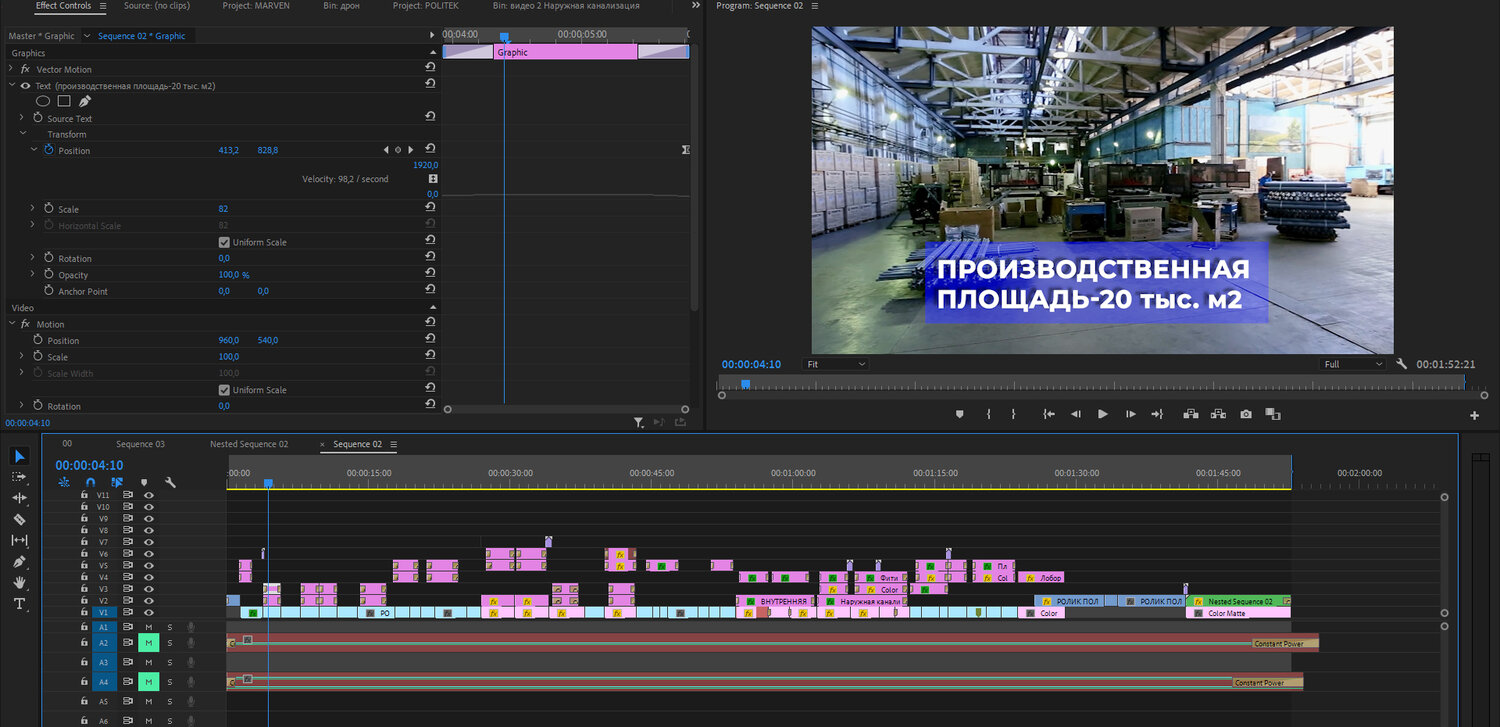
Task: Select the Type tool
Action: click(19, 603)
